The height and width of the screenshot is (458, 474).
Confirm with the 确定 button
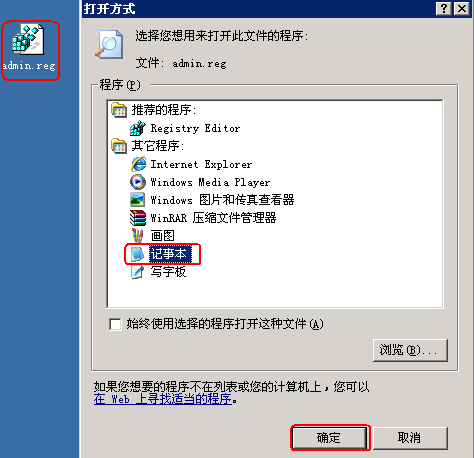pyautogui.click(x=329, y=437)
